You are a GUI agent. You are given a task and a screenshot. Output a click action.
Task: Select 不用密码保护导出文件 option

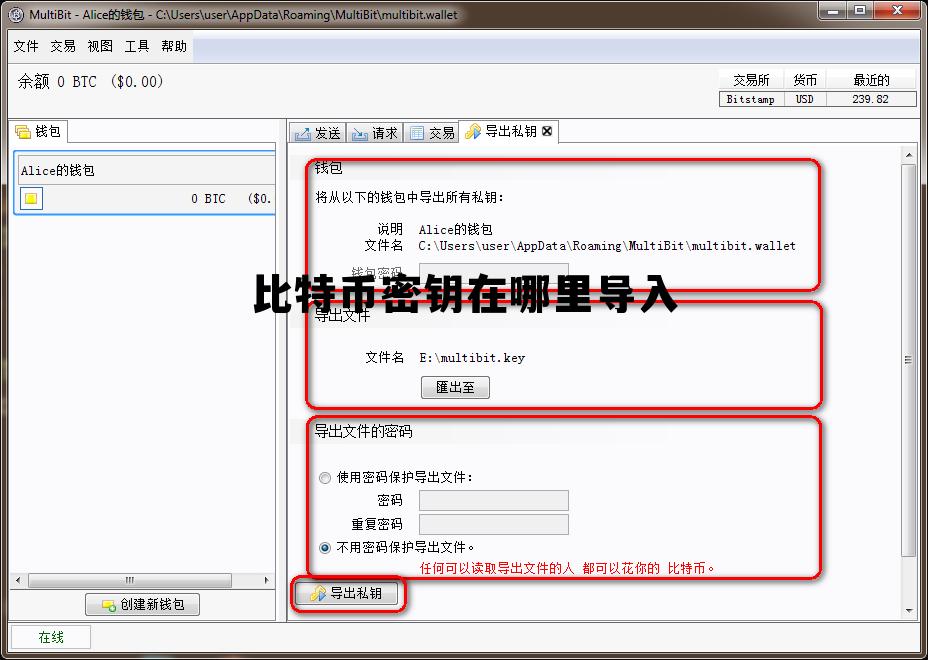click(325, 547)
